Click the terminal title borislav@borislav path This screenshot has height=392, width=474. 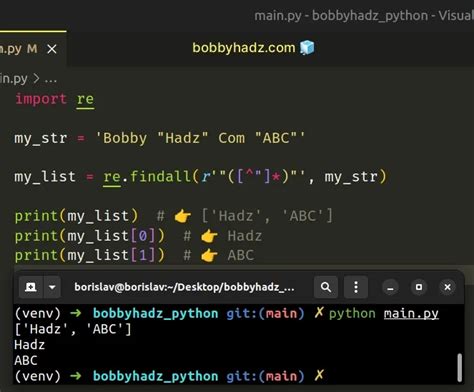point(184,287)
